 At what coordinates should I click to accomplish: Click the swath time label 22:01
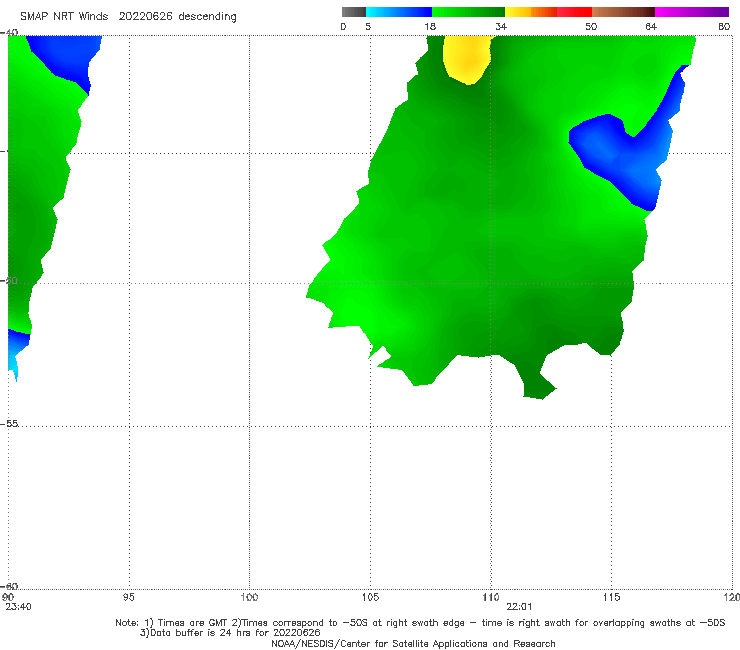click(x=519, y=607)
